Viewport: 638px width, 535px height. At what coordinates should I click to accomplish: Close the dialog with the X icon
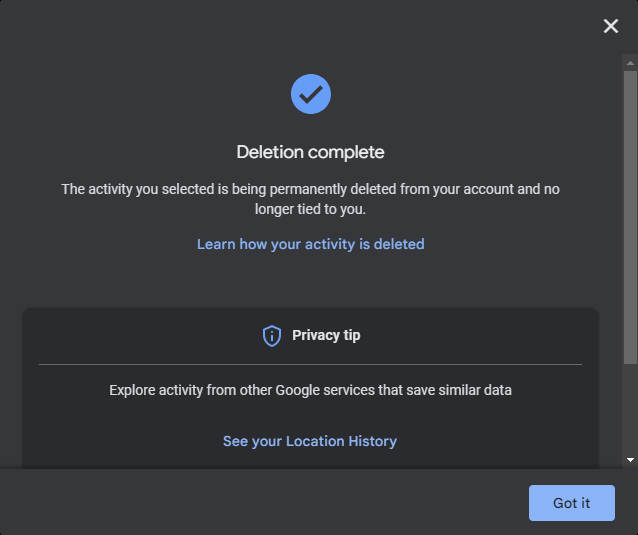[611, 26]
